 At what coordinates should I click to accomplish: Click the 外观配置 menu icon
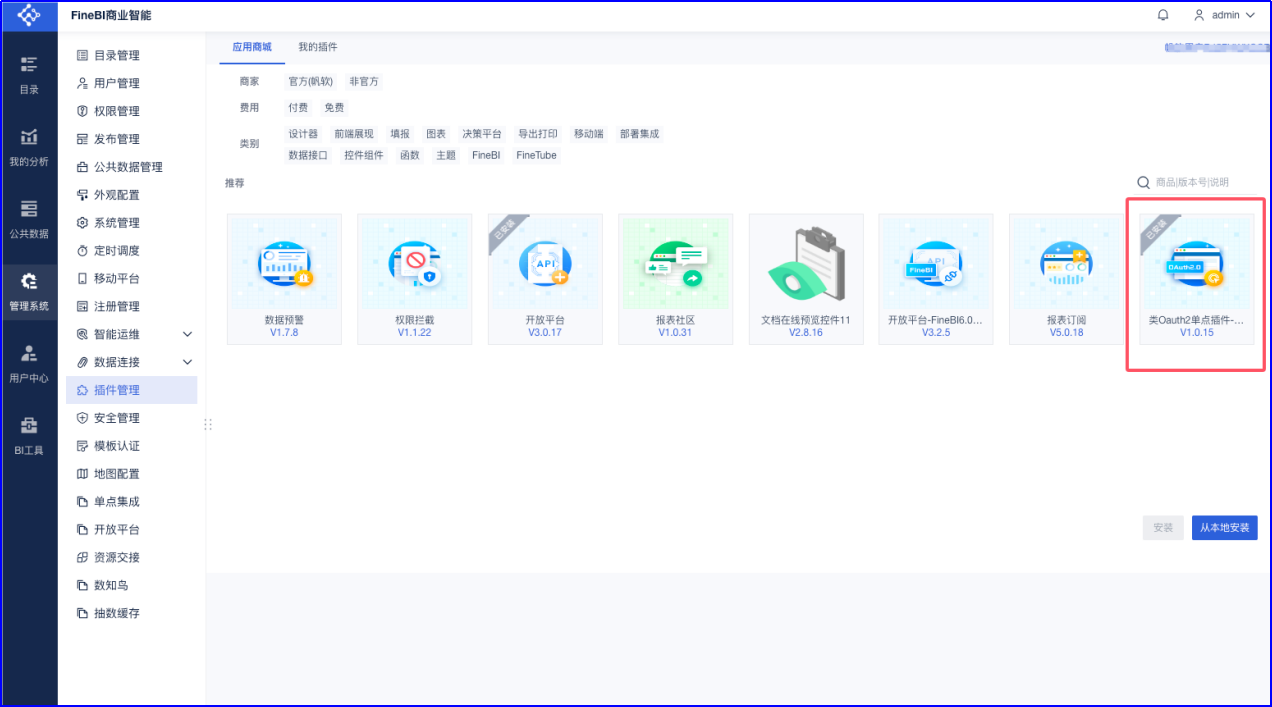pyautogui.click(x=83, y=195)
